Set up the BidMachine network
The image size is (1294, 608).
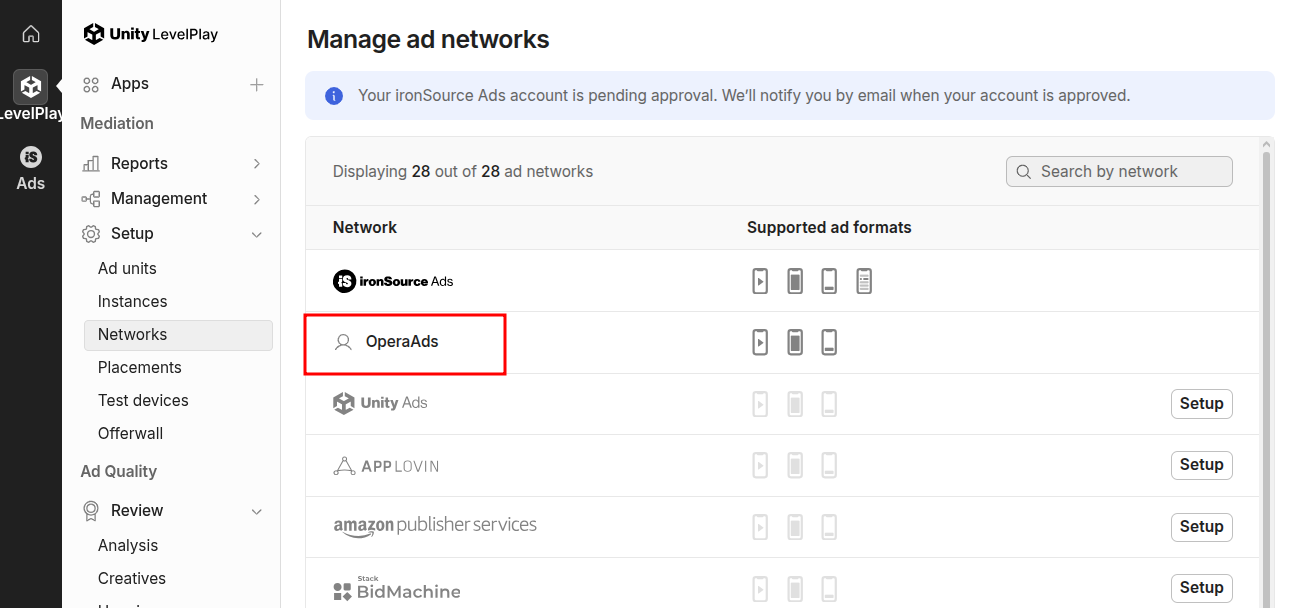tap(1201, 588)
